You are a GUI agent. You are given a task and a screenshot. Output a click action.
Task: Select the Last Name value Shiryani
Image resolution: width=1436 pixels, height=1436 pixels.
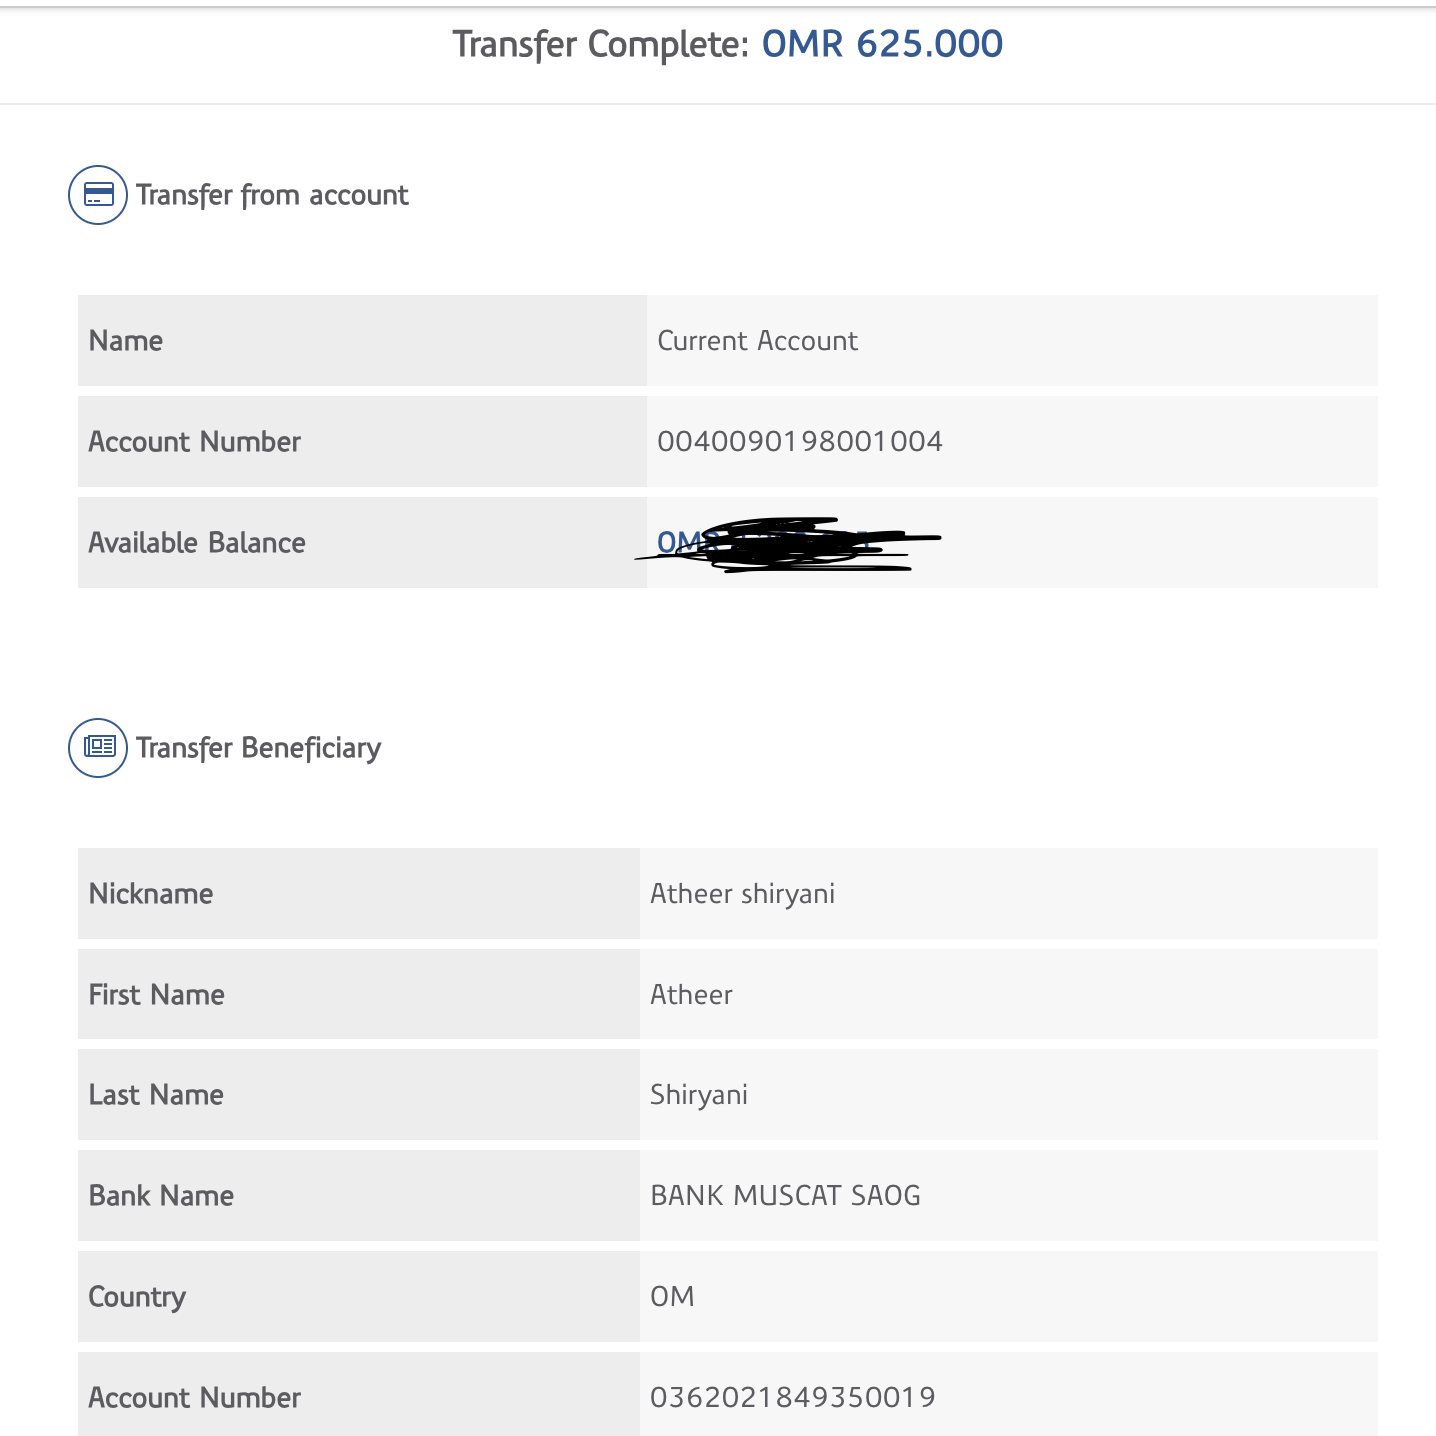coord(698,1095)
